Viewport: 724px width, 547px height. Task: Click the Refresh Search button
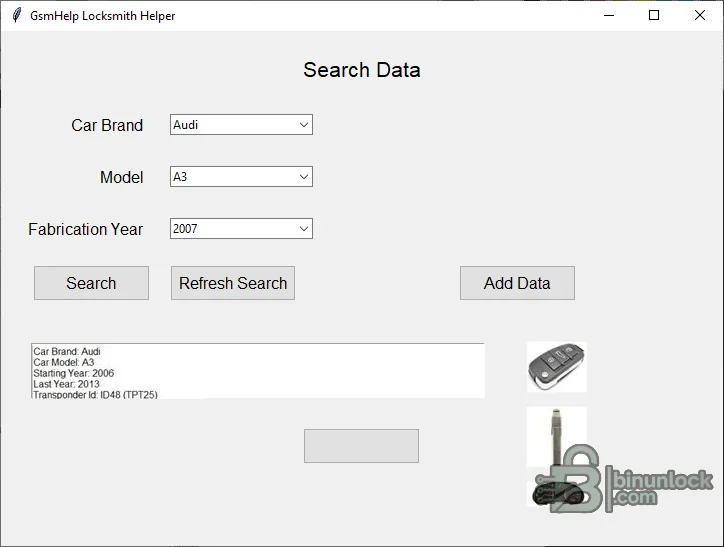pos(233,283)
